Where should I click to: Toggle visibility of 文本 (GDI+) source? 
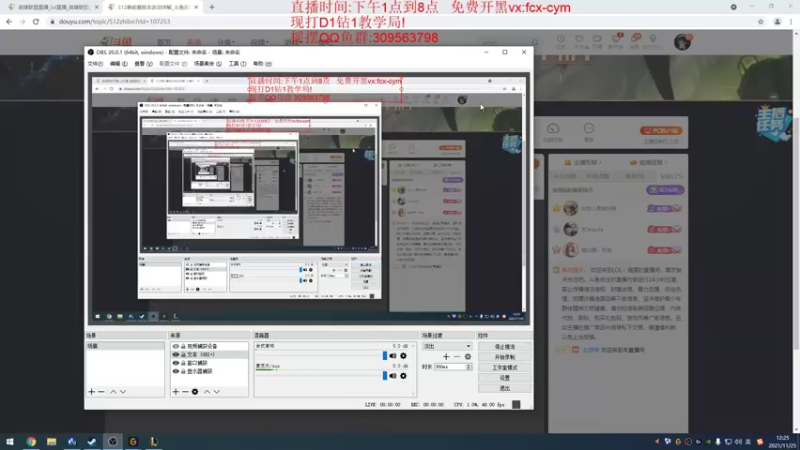tap(176, 355)
